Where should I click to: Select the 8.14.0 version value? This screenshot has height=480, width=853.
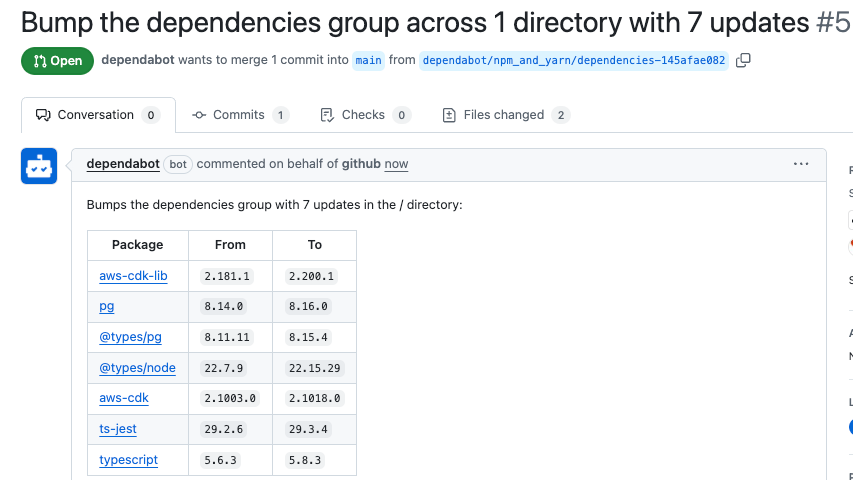[x=224, y=306]
